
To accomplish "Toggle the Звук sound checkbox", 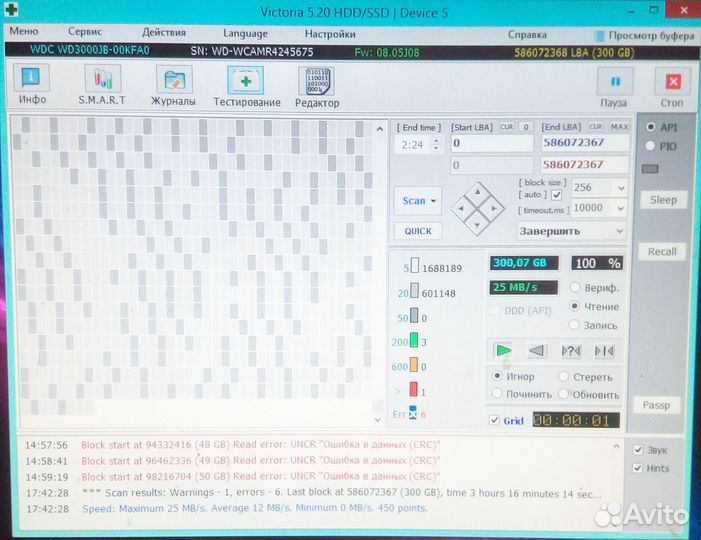I will [639, 450].
